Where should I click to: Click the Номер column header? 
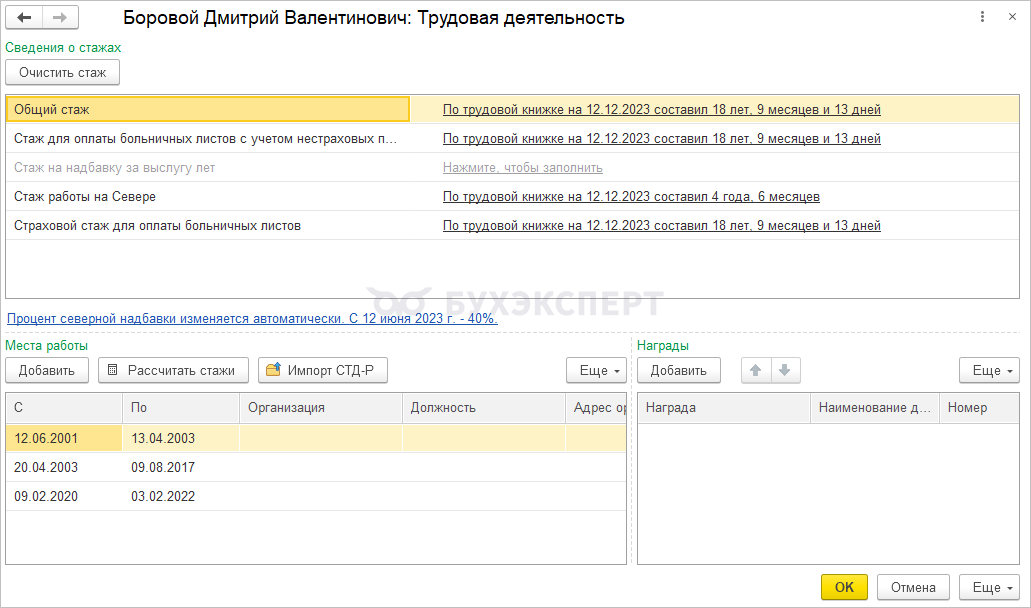[980, 408]
